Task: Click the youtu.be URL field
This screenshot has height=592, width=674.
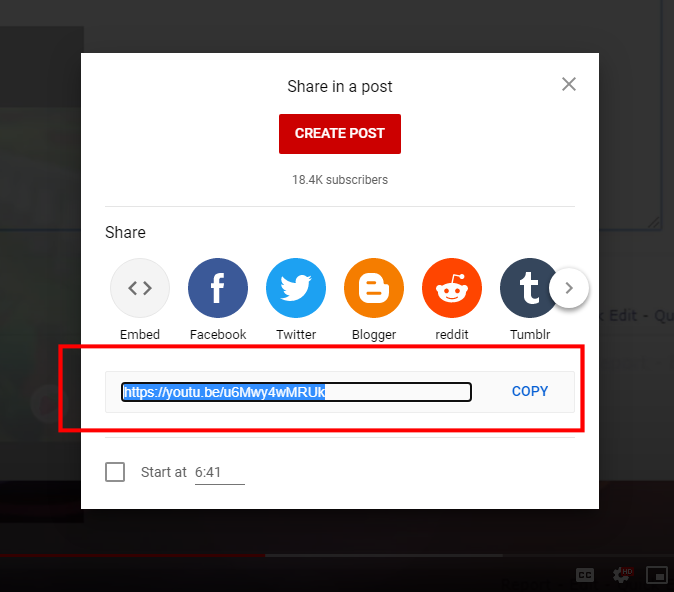Action: click(296, 392)
